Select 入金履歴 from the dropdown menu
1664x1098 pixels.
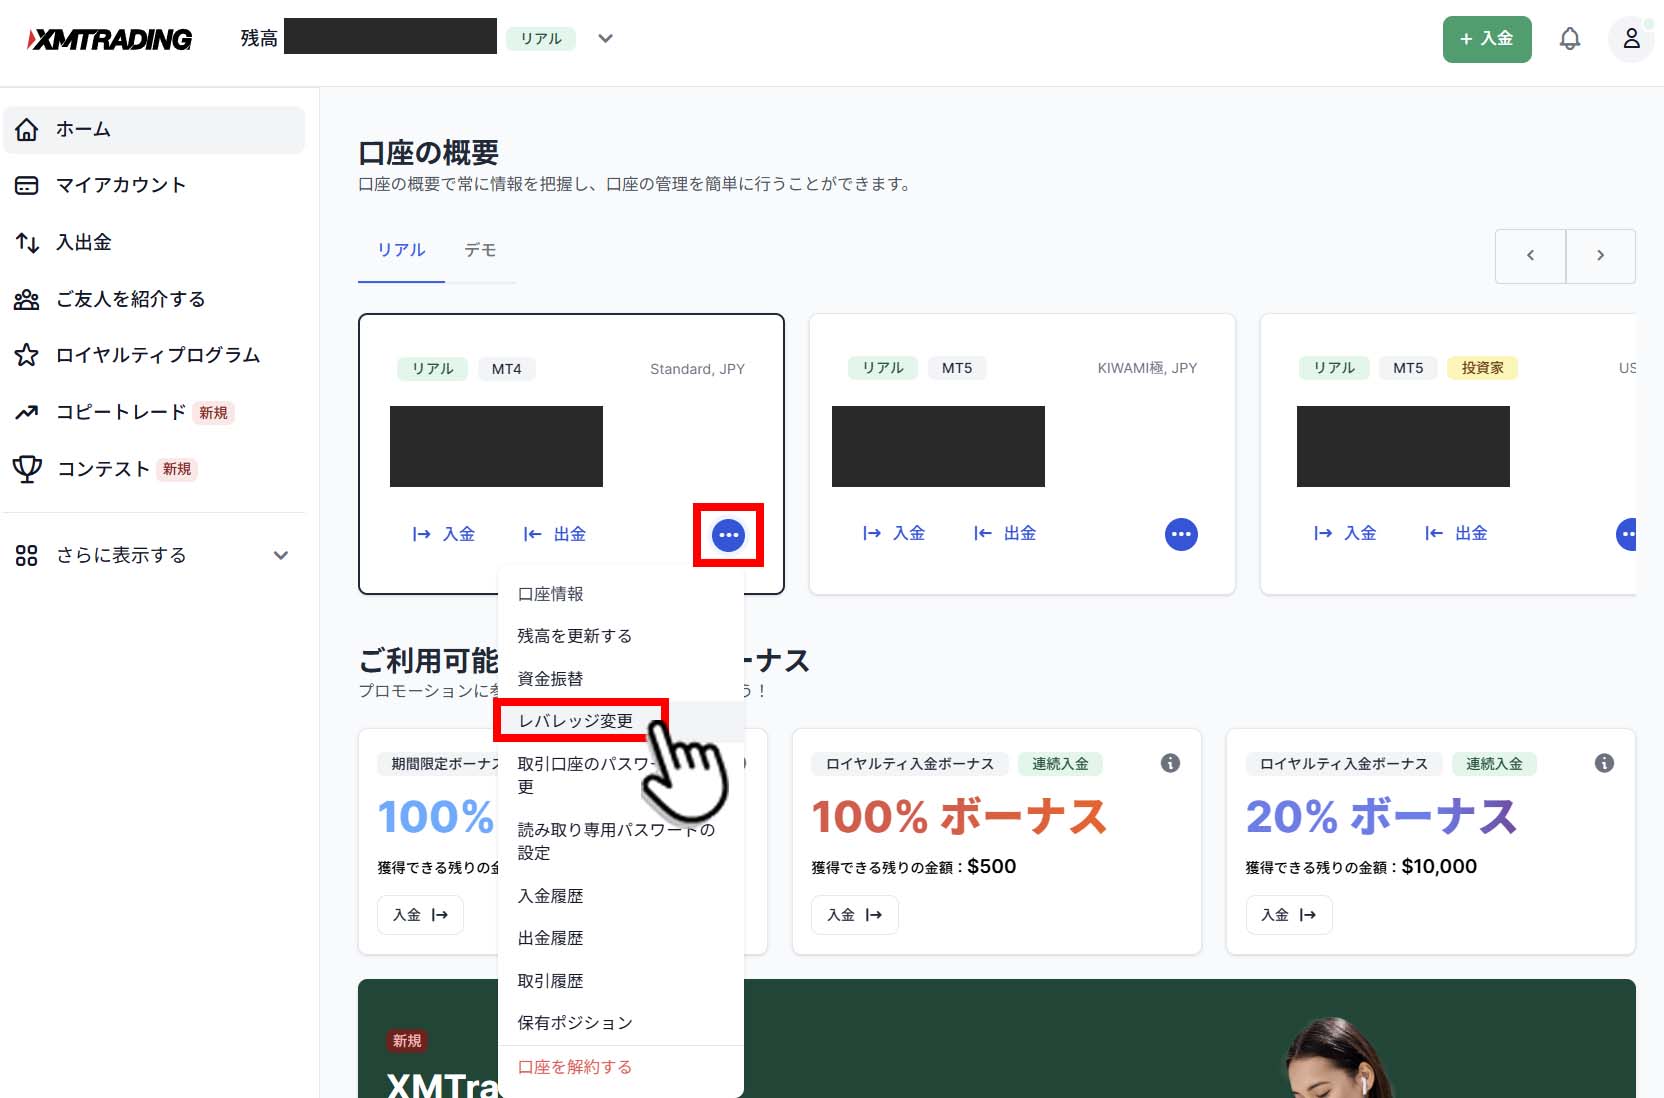coord(621,896)
